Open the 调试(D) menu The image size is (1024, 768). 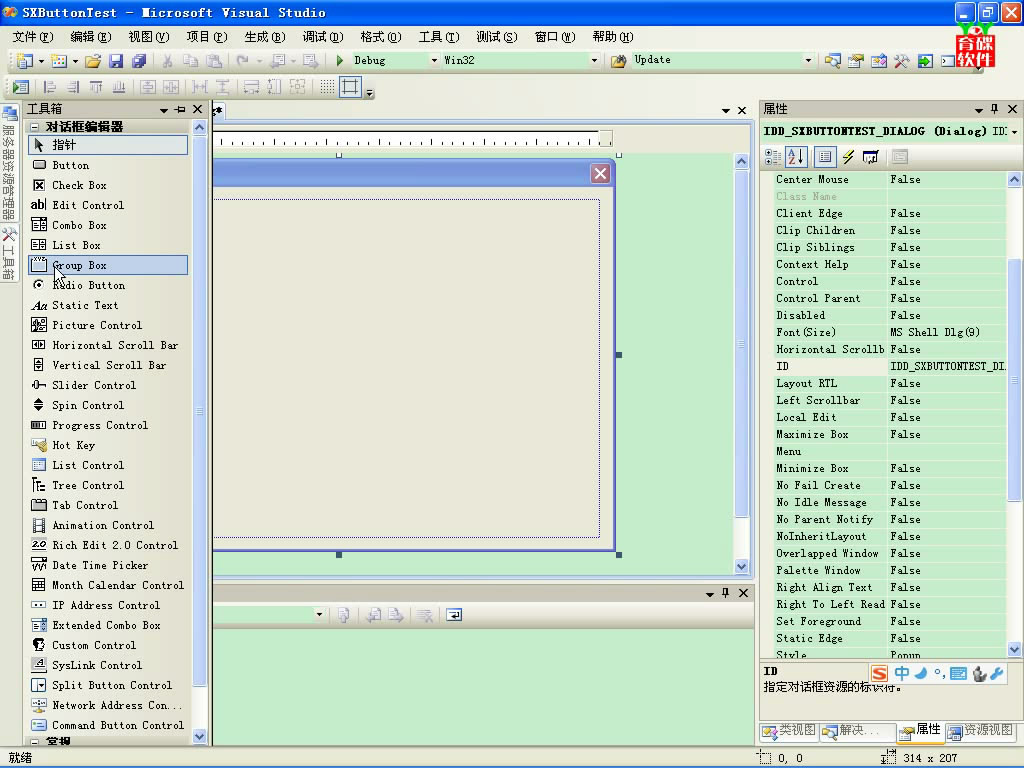(323, 37)
